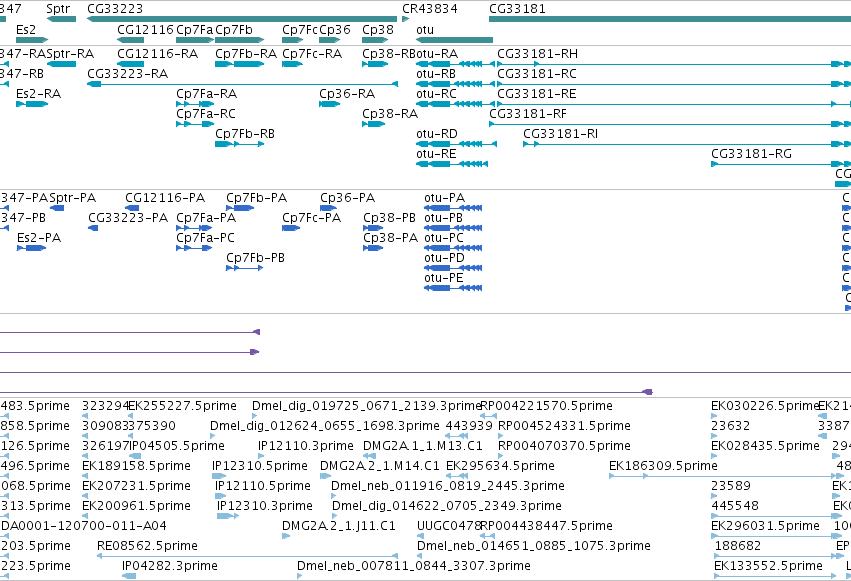Image resolution: width=851 pixels, height=581 pixels.
Task: Select transcript label CG33181-RE
Action: click(x=537, y=94)
